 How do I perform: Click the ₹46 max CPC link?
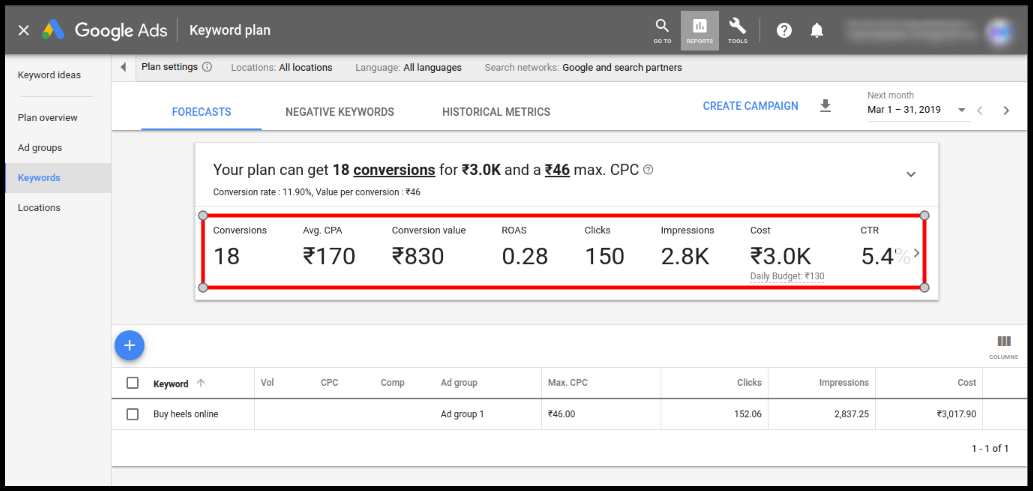(557, 170)
